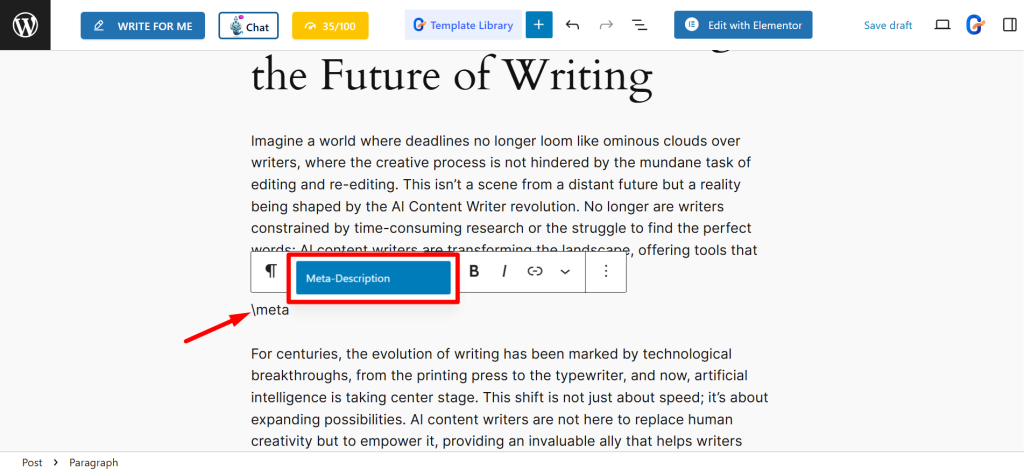Click the WordPress logo icon
1024x470 pixels.
click(x=25, y=25)
